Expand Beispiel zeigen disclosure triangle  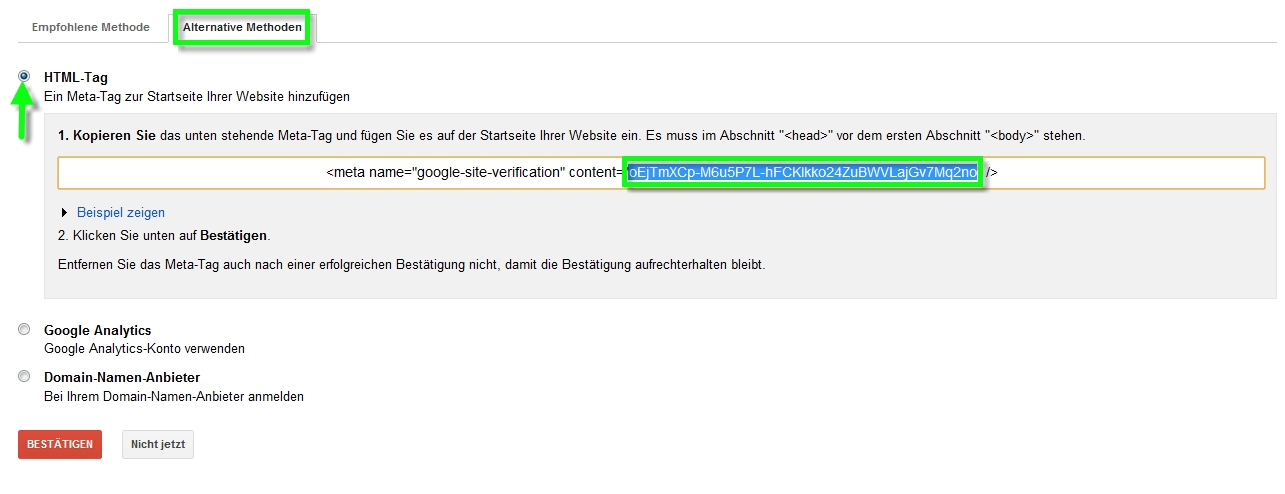coord(66,212)
